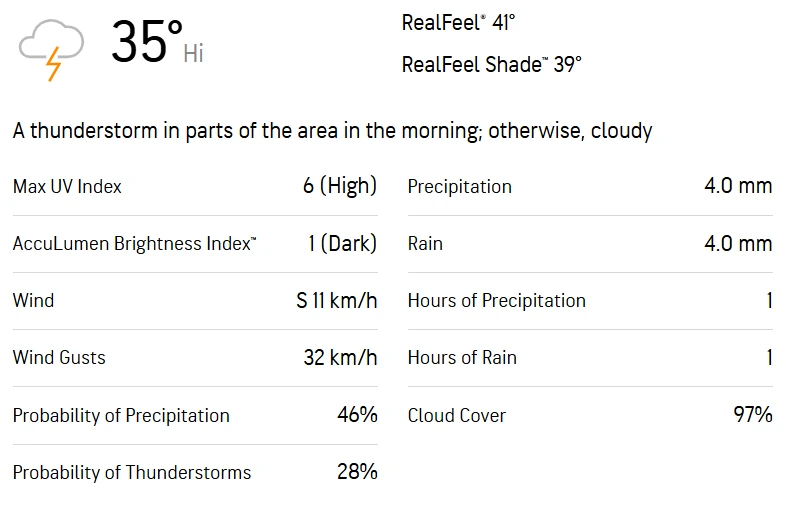This screenshot has height=514, width=786.
Task: Select the 46% precipitation probability value
Action: click(x=357, y=414)
